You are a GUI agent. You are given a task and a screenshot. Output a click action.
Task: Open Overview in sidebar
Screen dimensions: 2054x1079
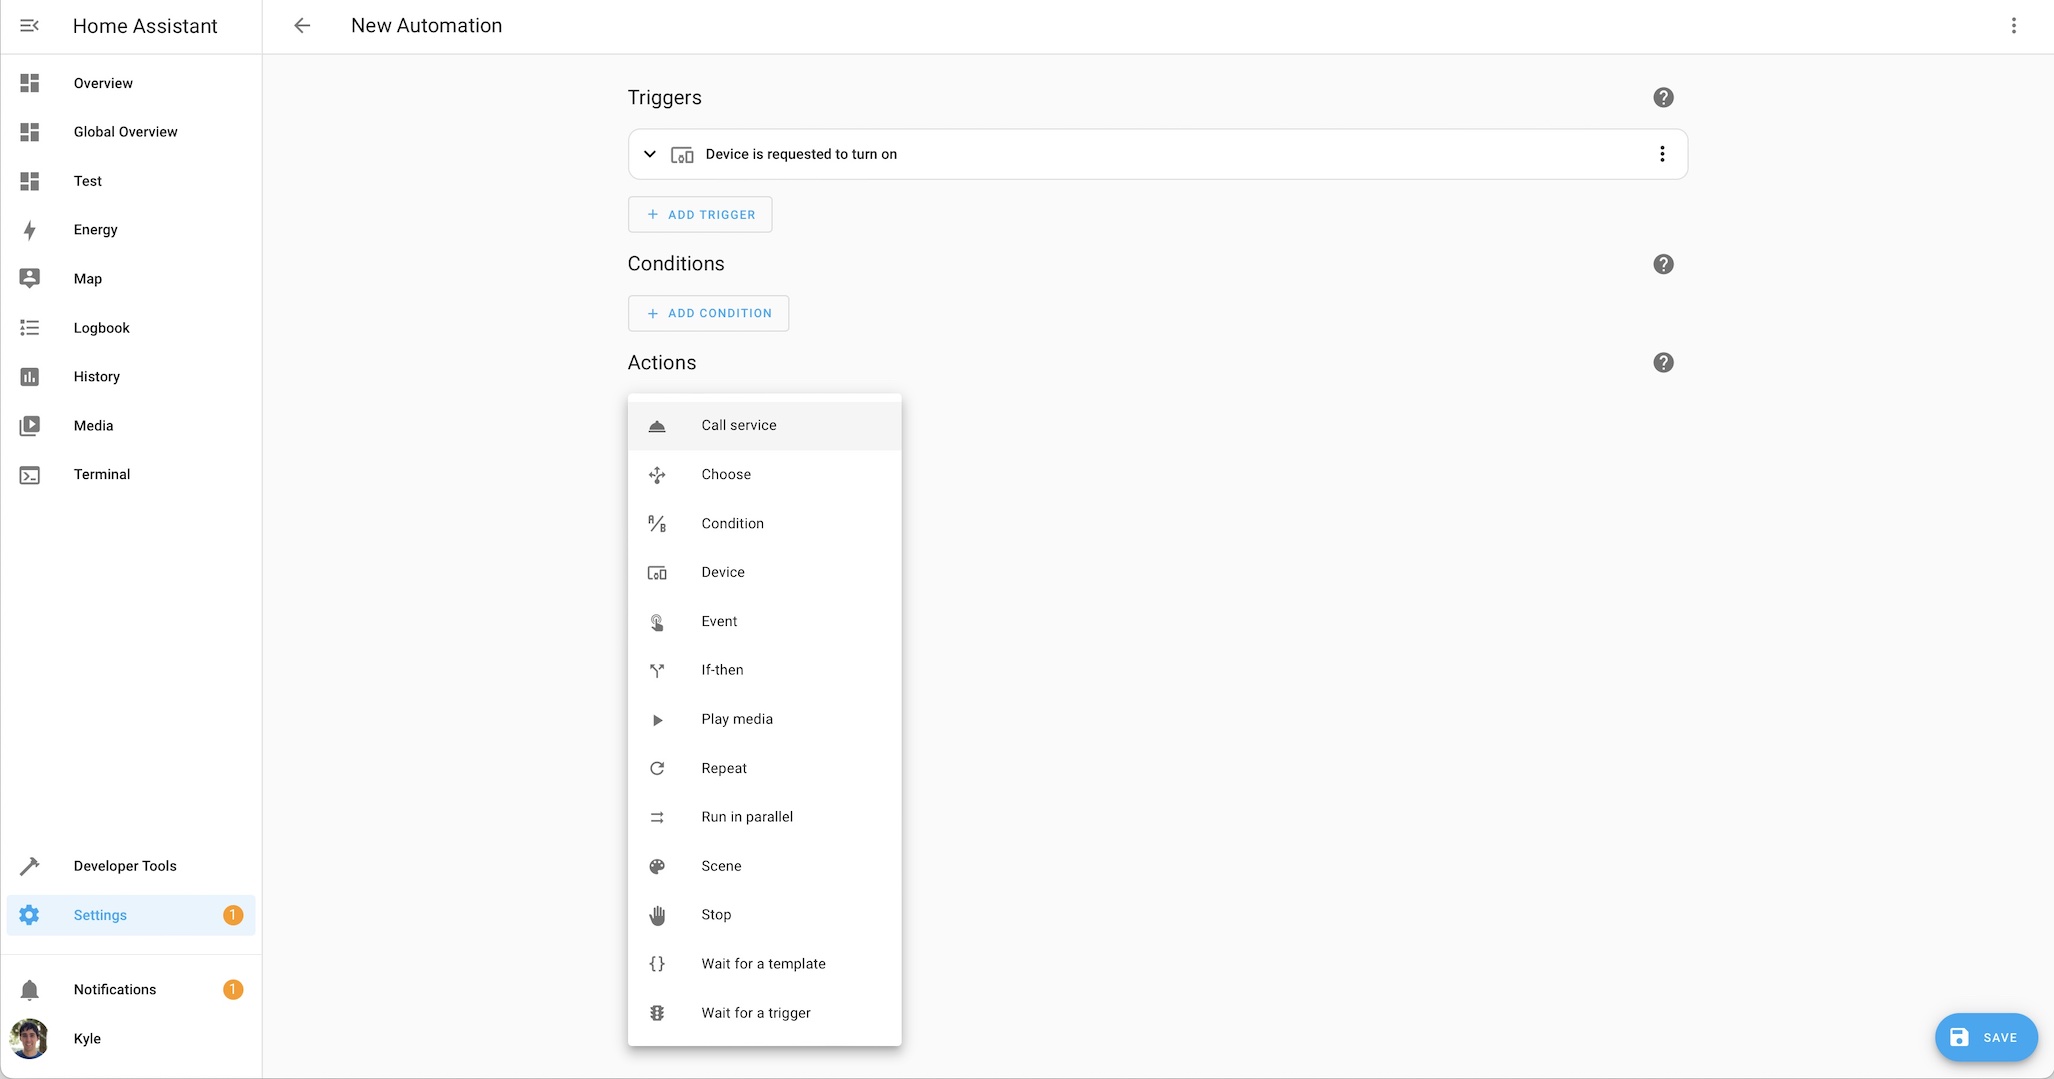pyautogui.click(x=103, y=83)
